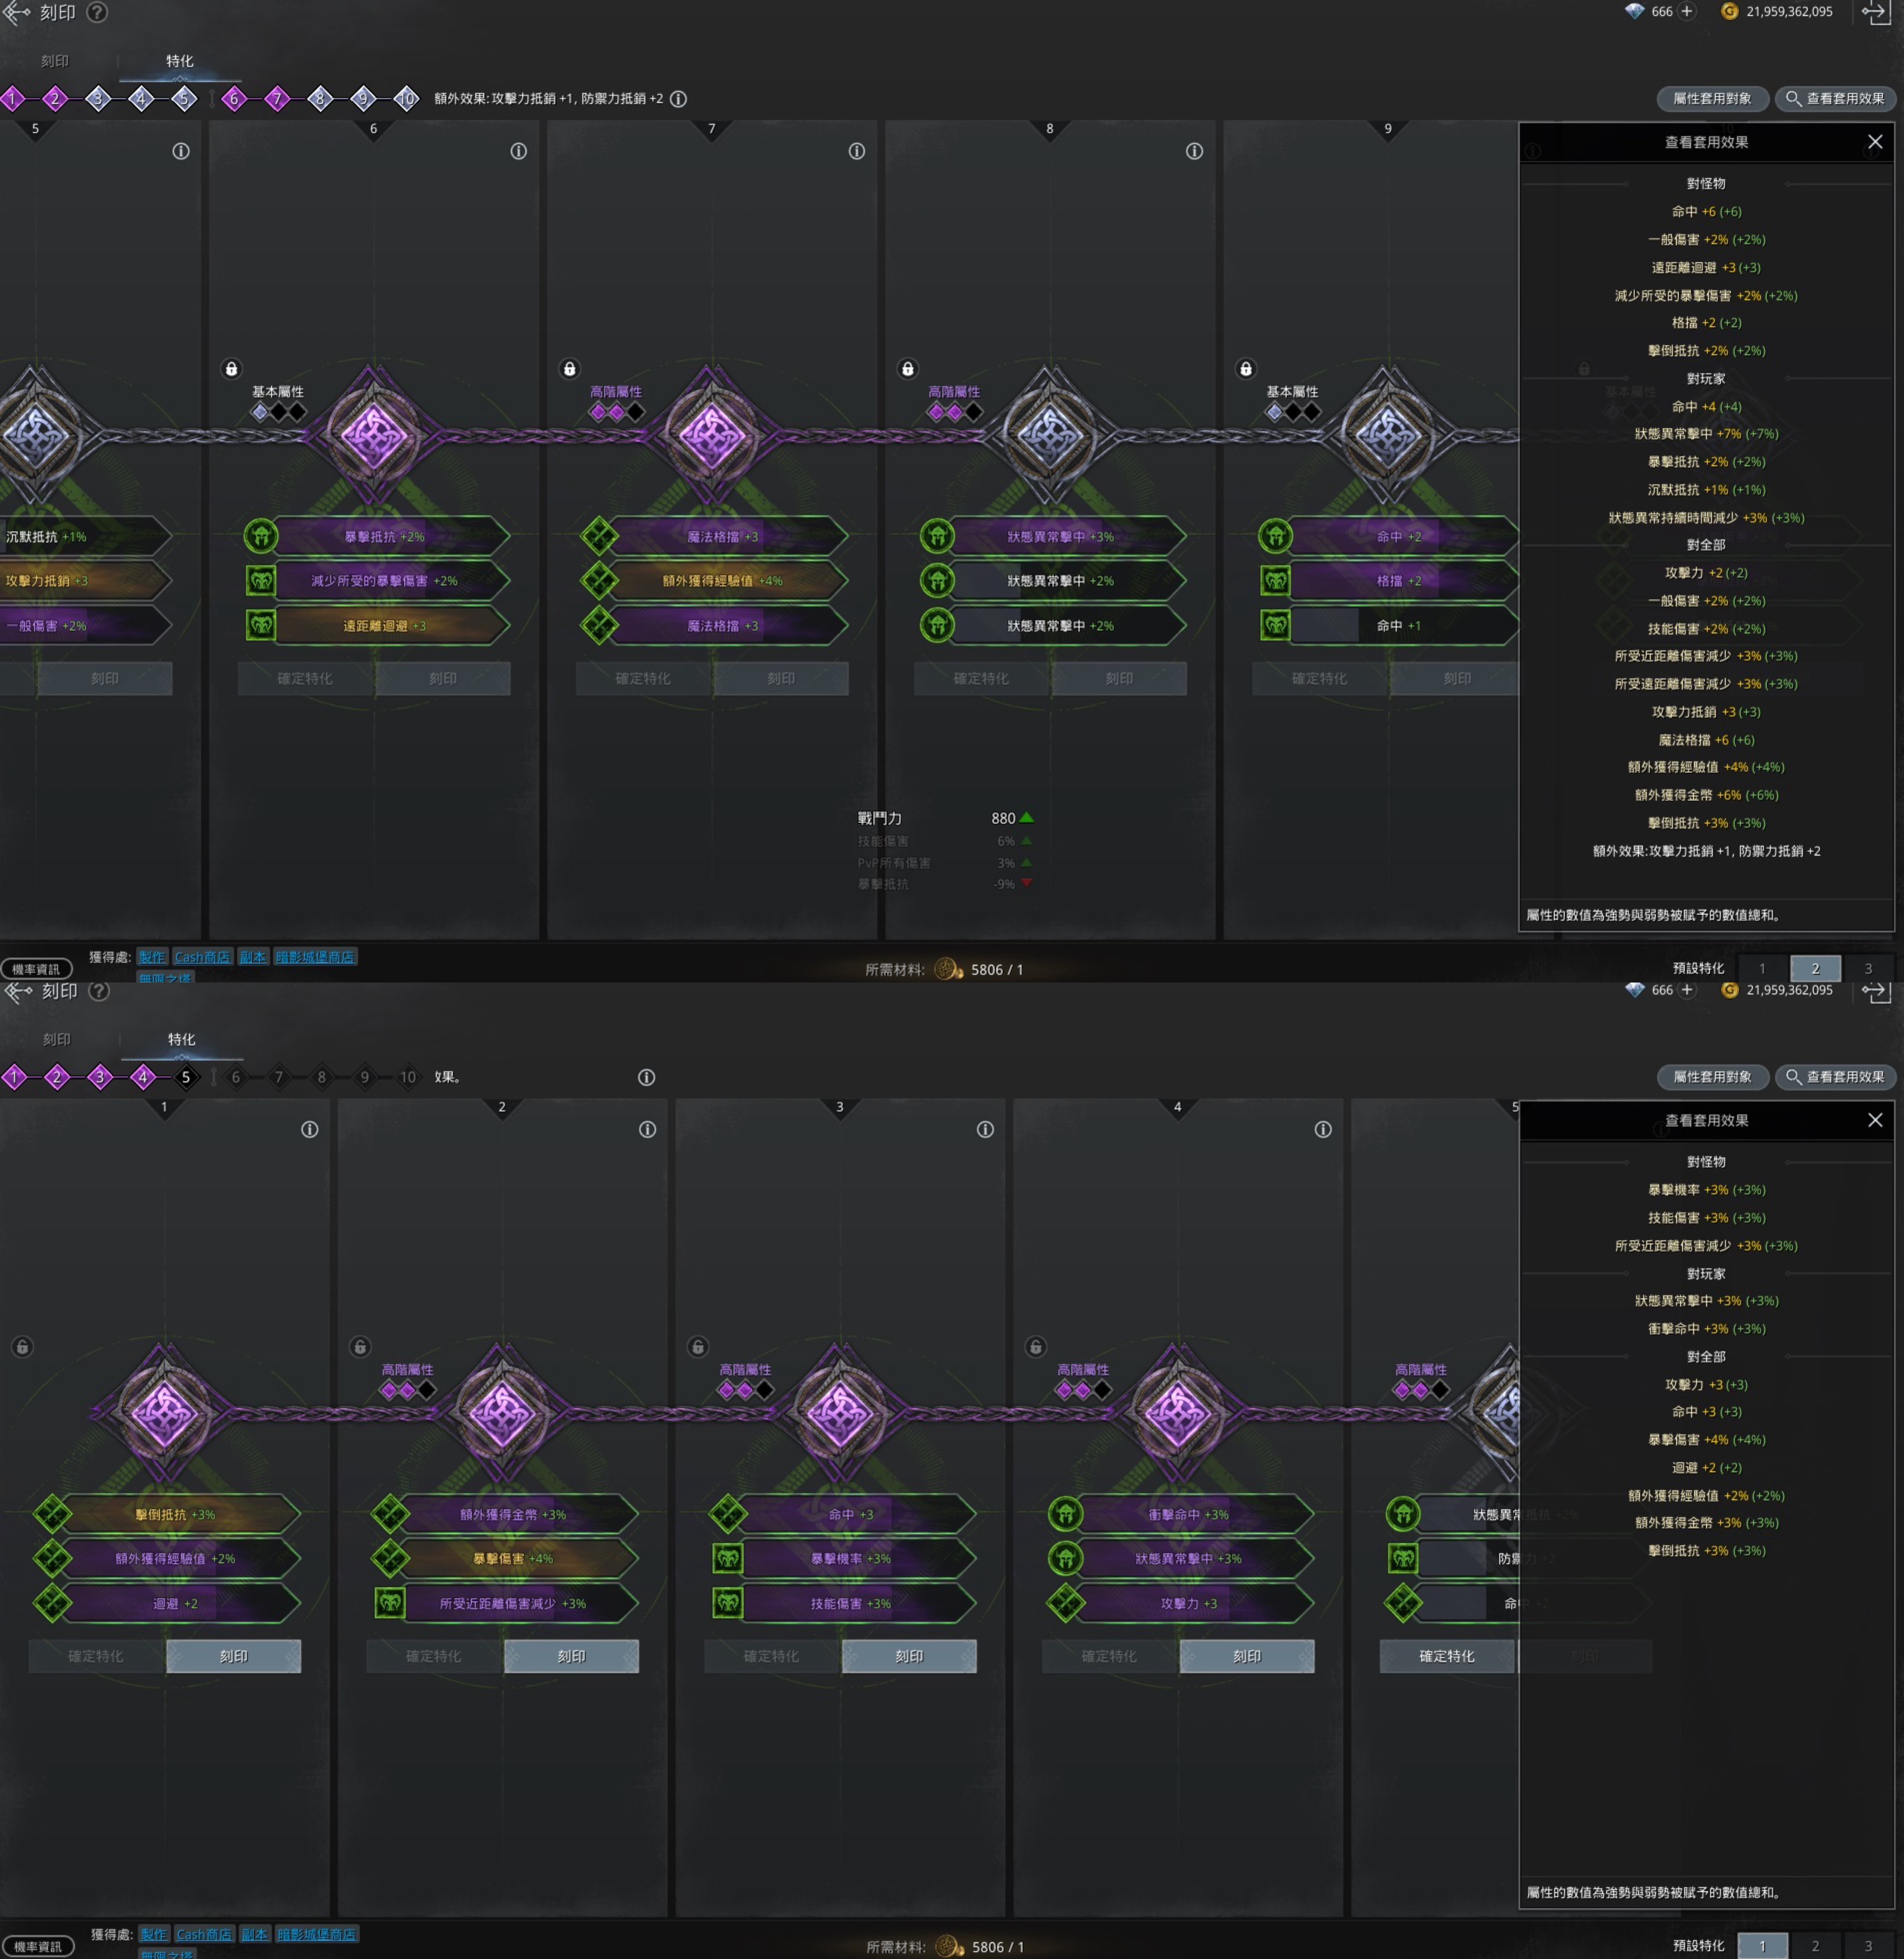The height and width of the screenshot is (1959, 1904).
Task: Select the purple engraving gem of slot 6
Action: coord(373,435)
